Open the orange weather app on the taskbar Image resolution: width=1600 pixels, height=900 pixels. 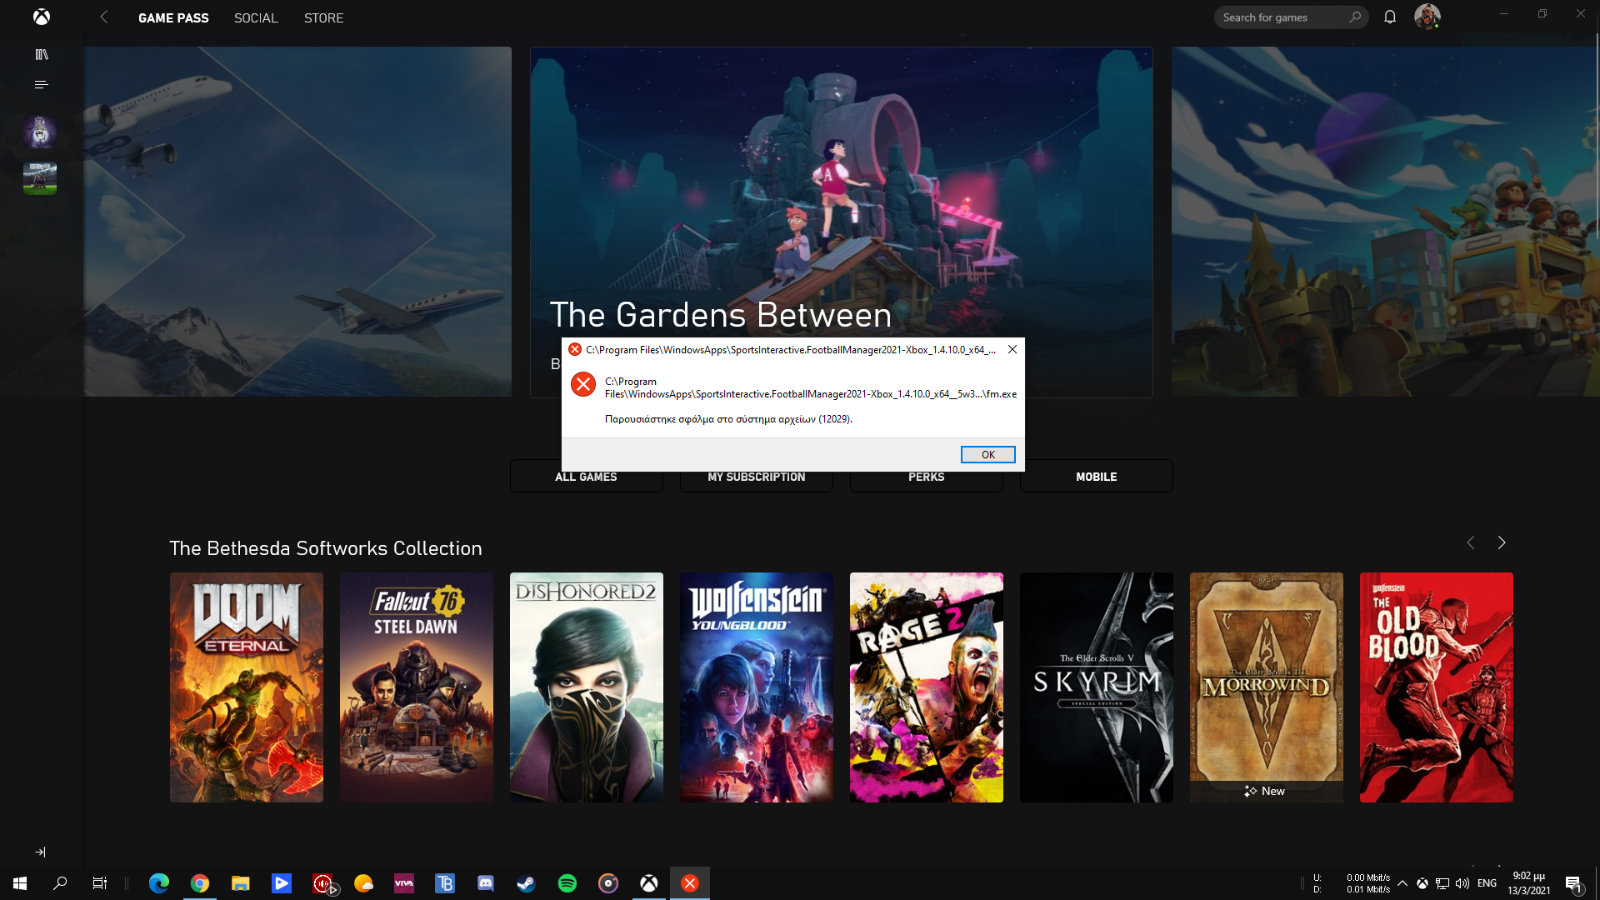364,883
